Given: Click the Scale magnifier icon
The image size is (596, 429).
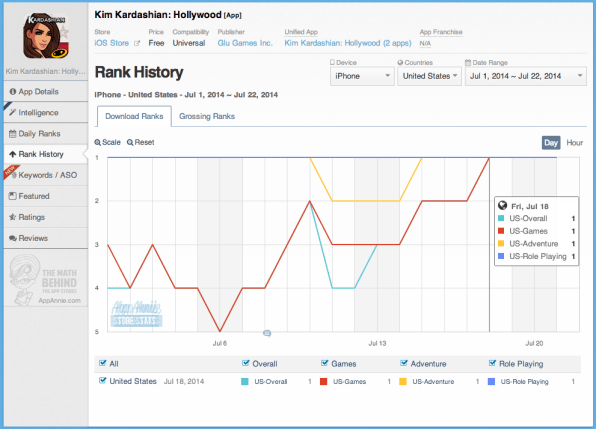Looking at the screenshot, I should (98, 142).
